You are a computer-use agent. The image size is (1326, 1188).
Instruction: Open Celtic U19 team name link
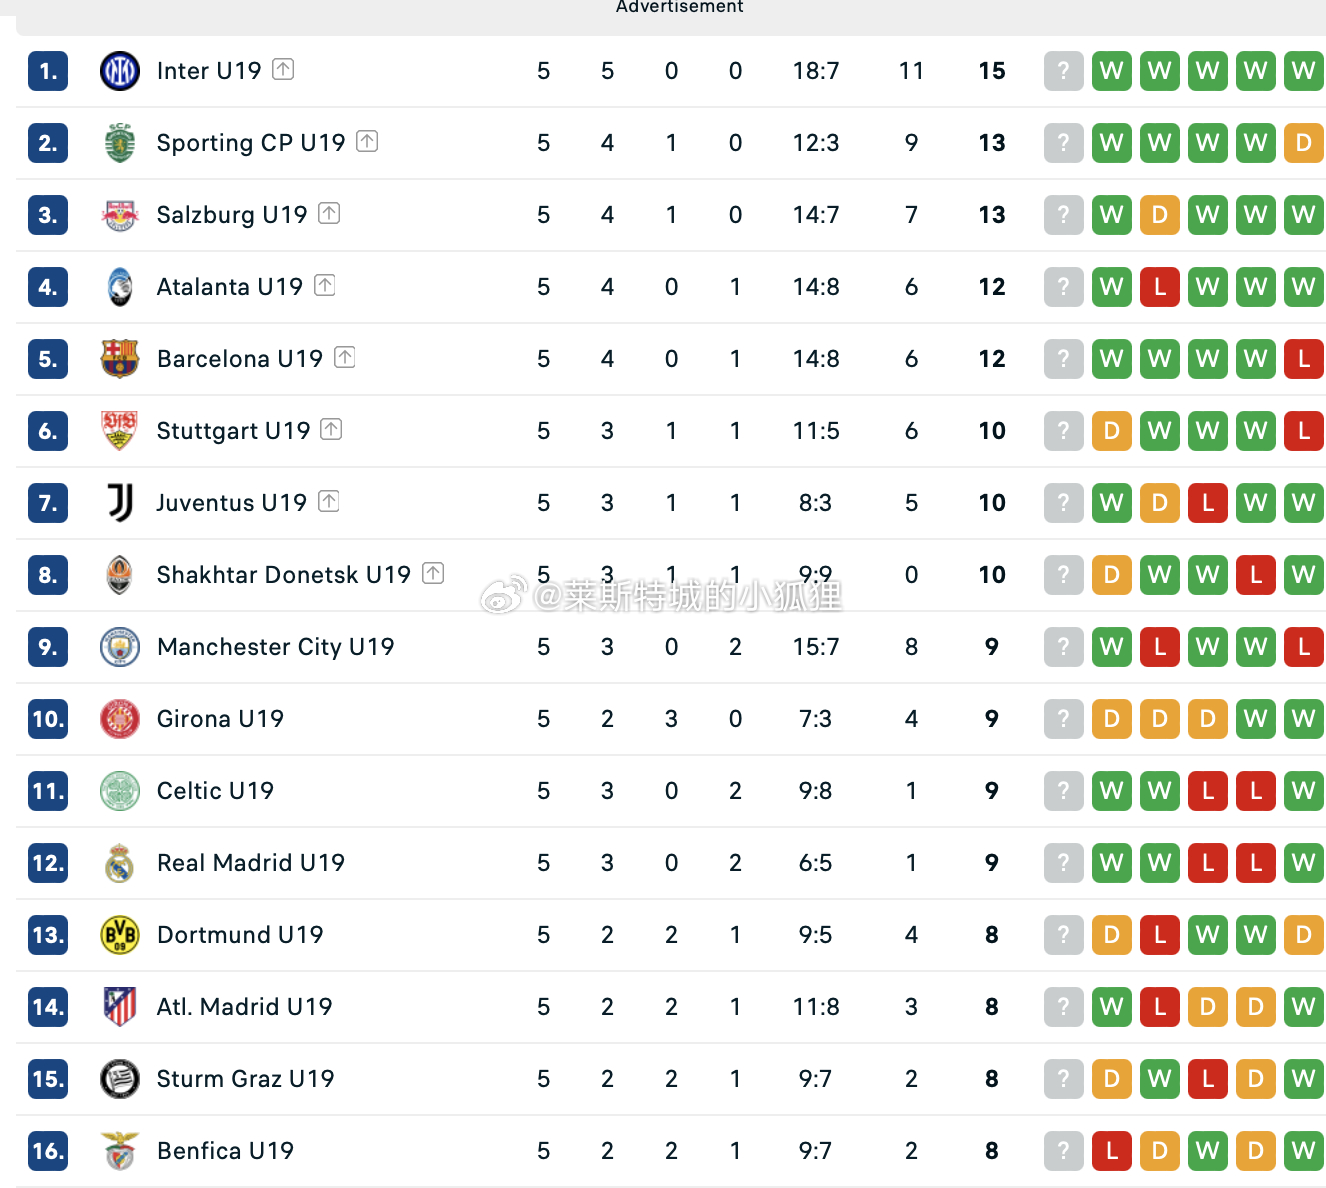click(215, 791)
